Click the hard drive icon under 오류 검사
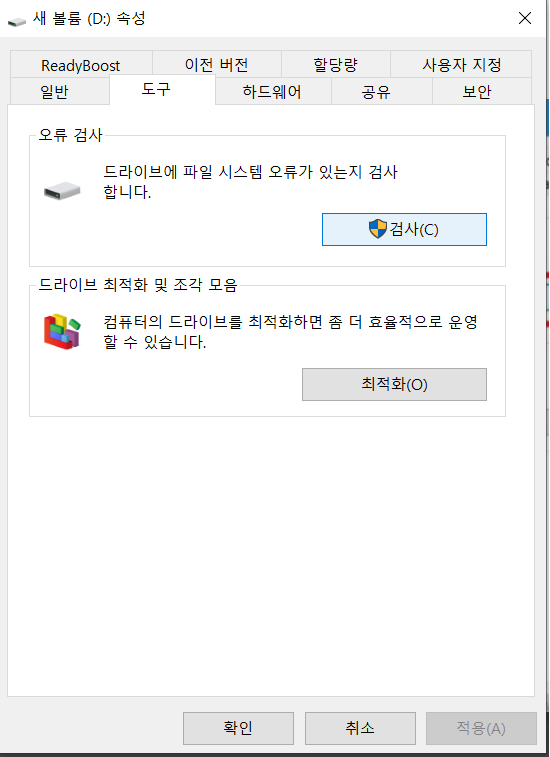 tap(62, 191)
